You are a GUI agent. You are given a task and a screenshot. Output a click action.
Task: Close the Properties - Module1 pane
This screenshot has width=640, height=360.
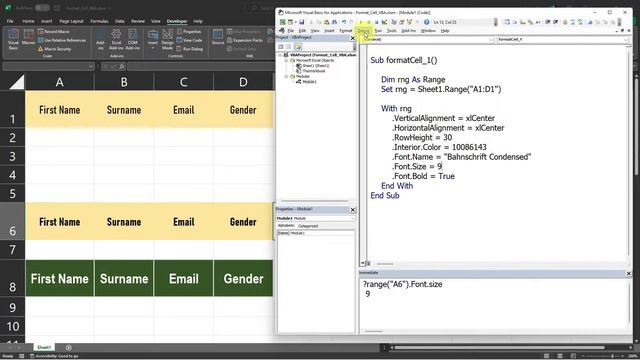(x=353, y=209)
